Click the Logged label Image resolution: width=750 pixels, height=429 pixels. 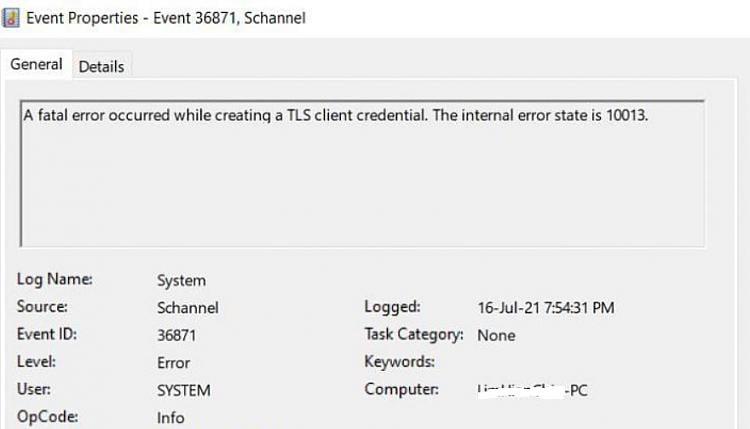coord(392,307)
